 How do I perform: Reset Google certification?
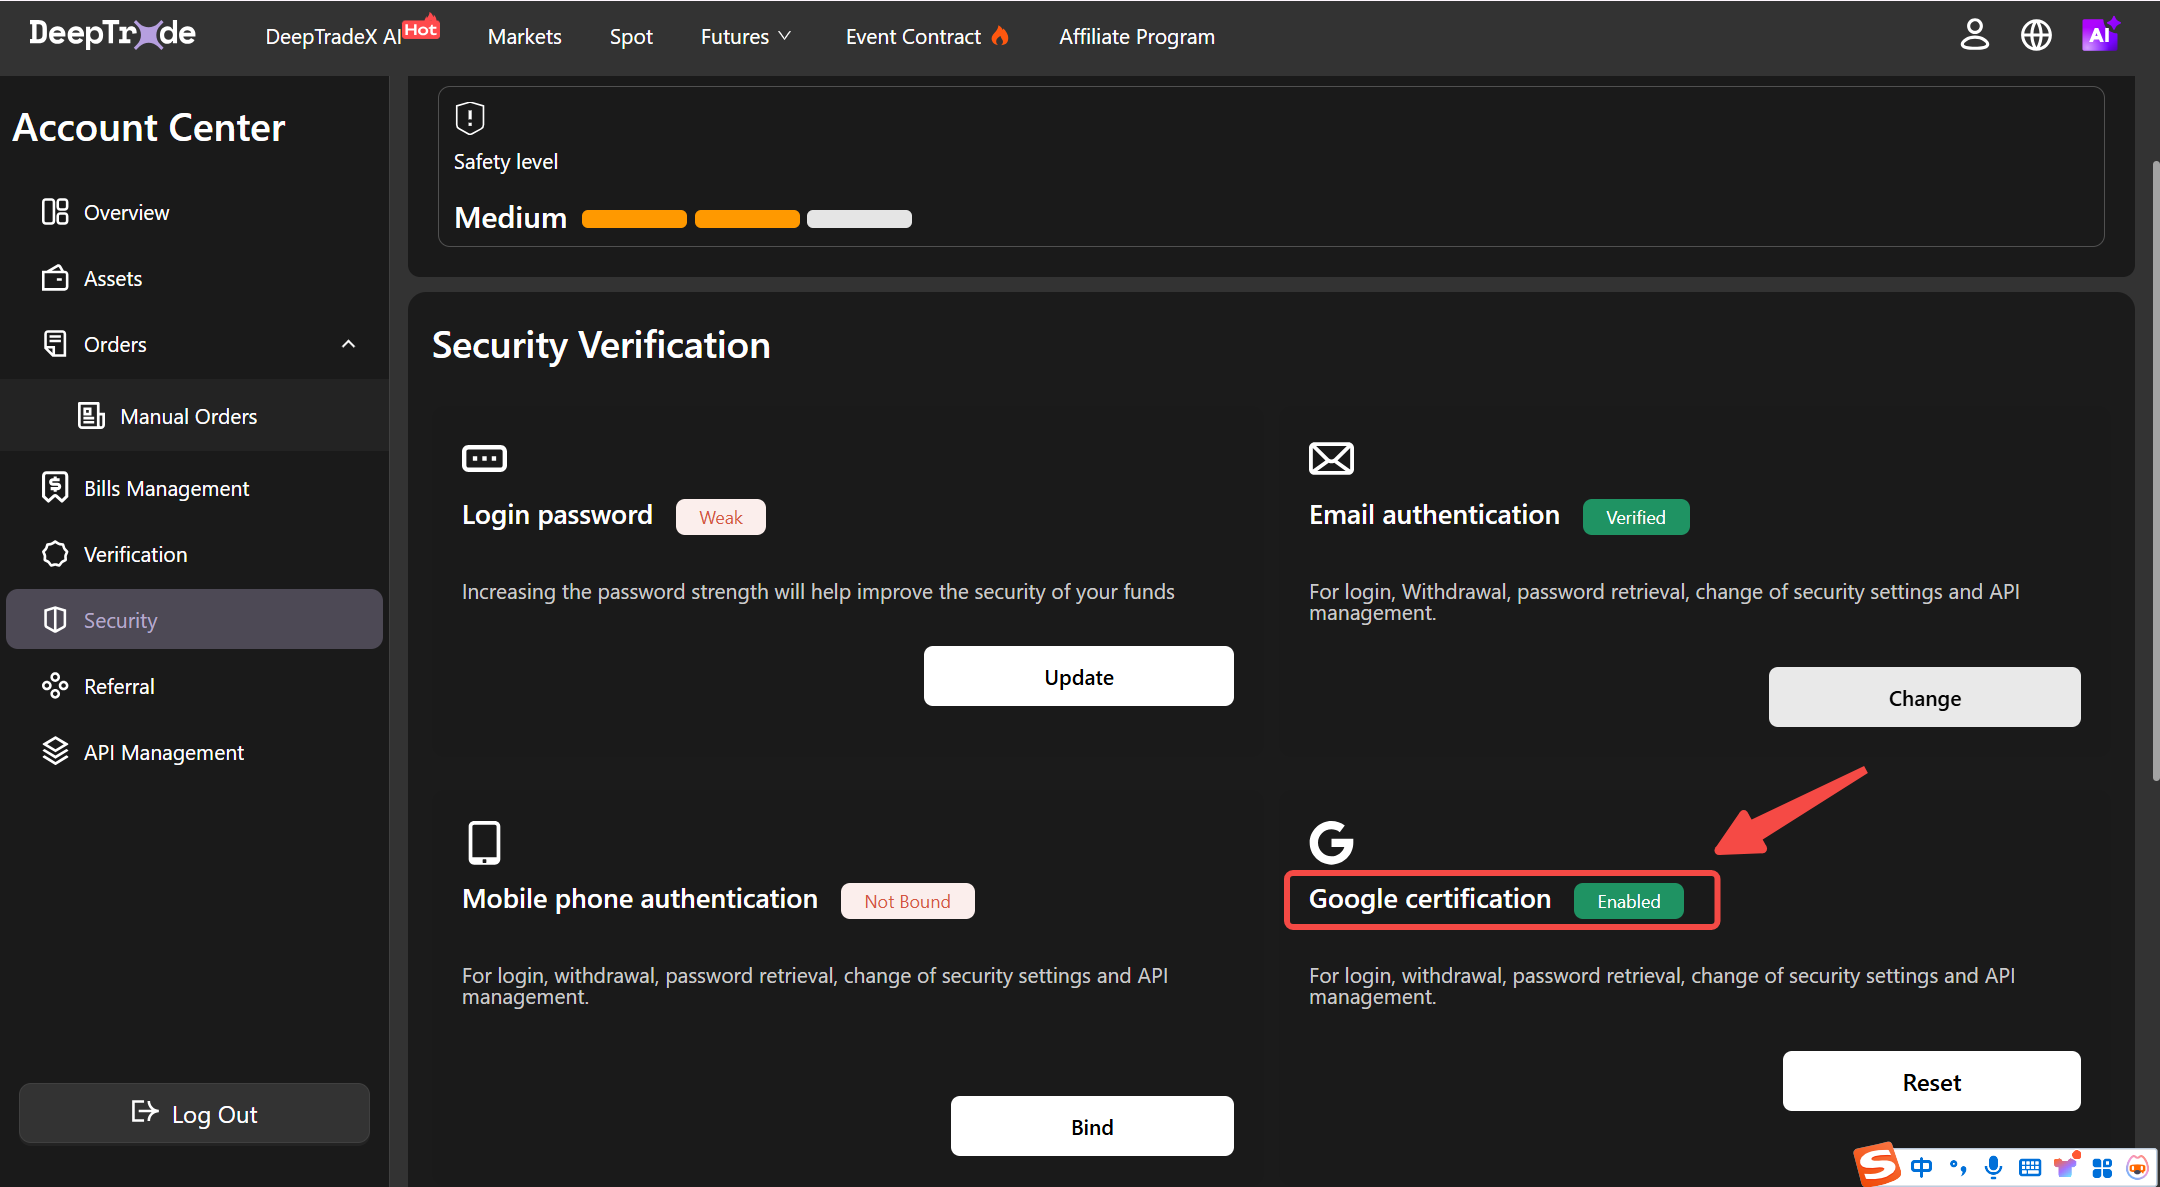click(x=1931, y=1081)
